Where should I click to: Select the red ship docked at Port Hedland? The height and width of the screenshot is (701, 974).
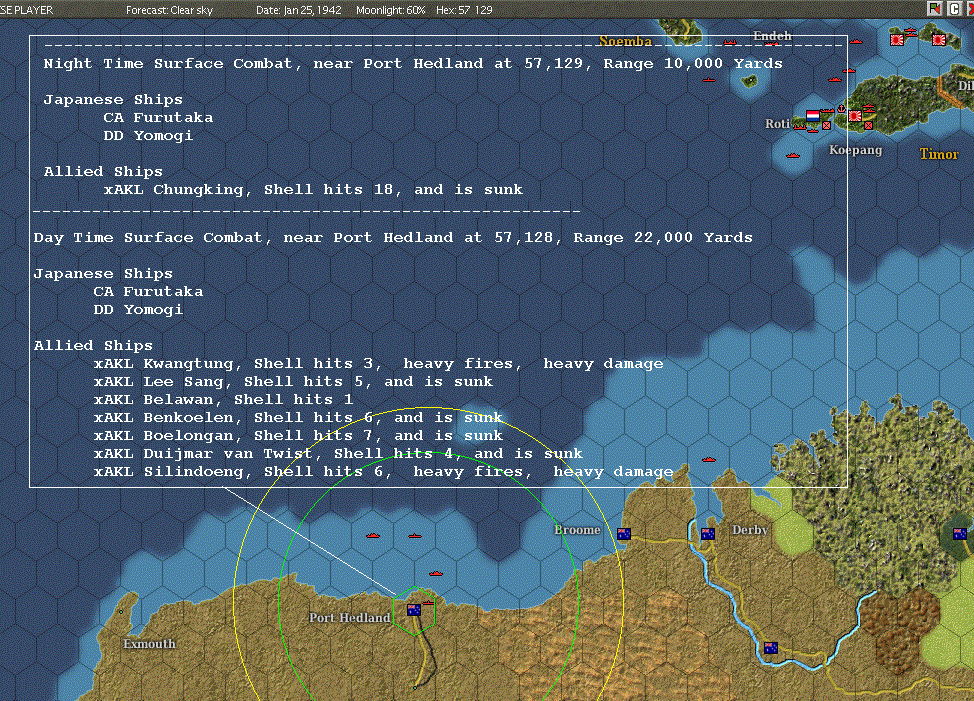pyautogui.click(x=428, y=602)
